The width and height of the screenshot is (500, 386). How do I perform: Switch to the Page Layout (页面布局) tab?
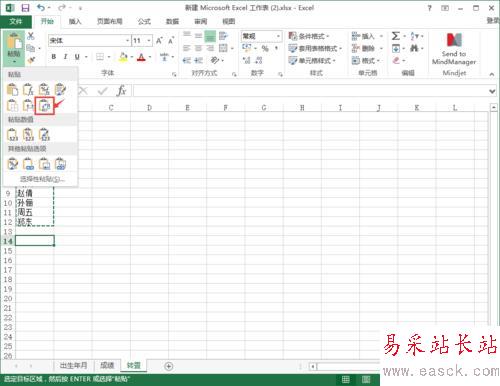pyautogui.click(x=110, y=22)
